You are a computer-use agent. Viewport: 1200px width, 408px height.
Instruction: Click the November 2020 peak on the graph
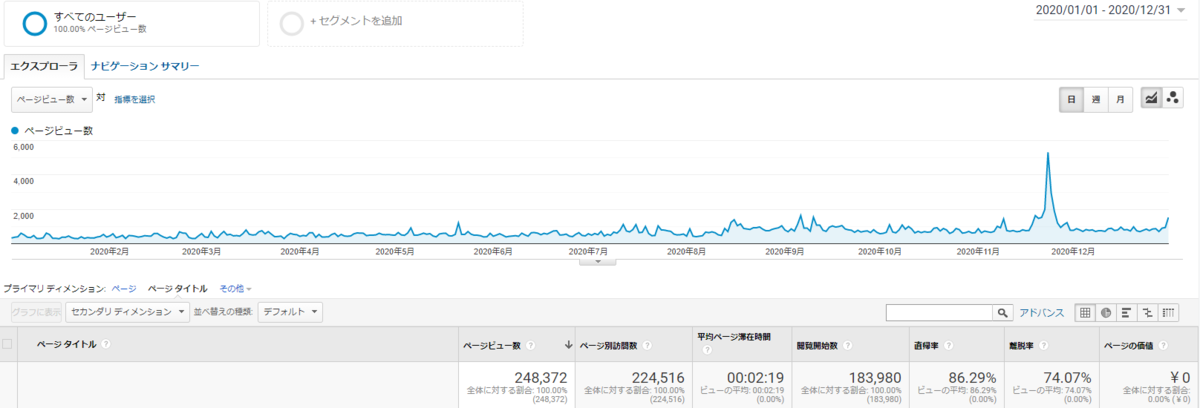(1046, 153)
